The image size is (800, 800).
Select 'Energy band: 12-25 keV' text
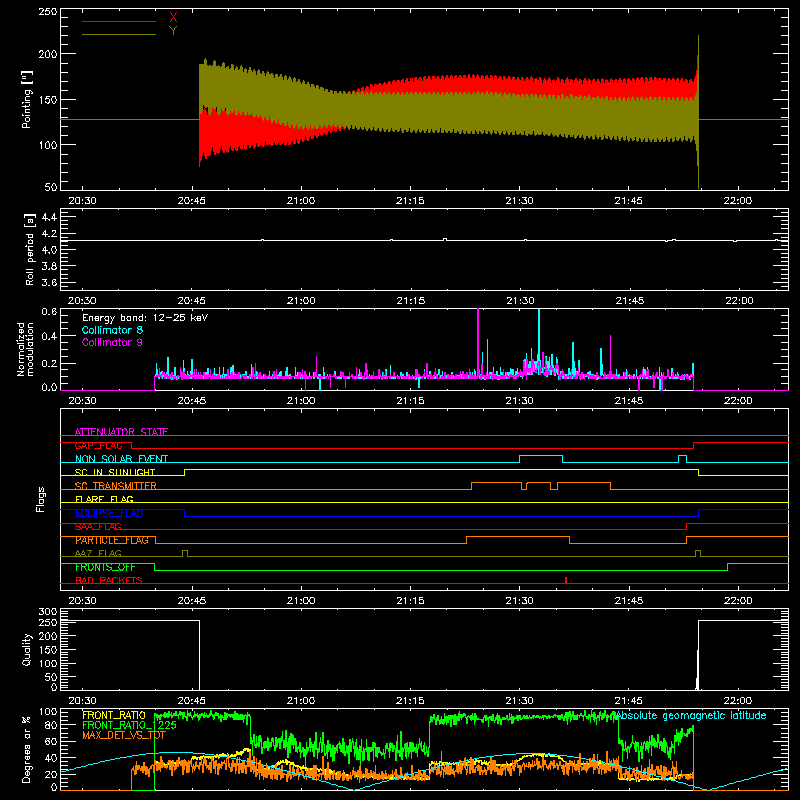[x=145, y=318]
